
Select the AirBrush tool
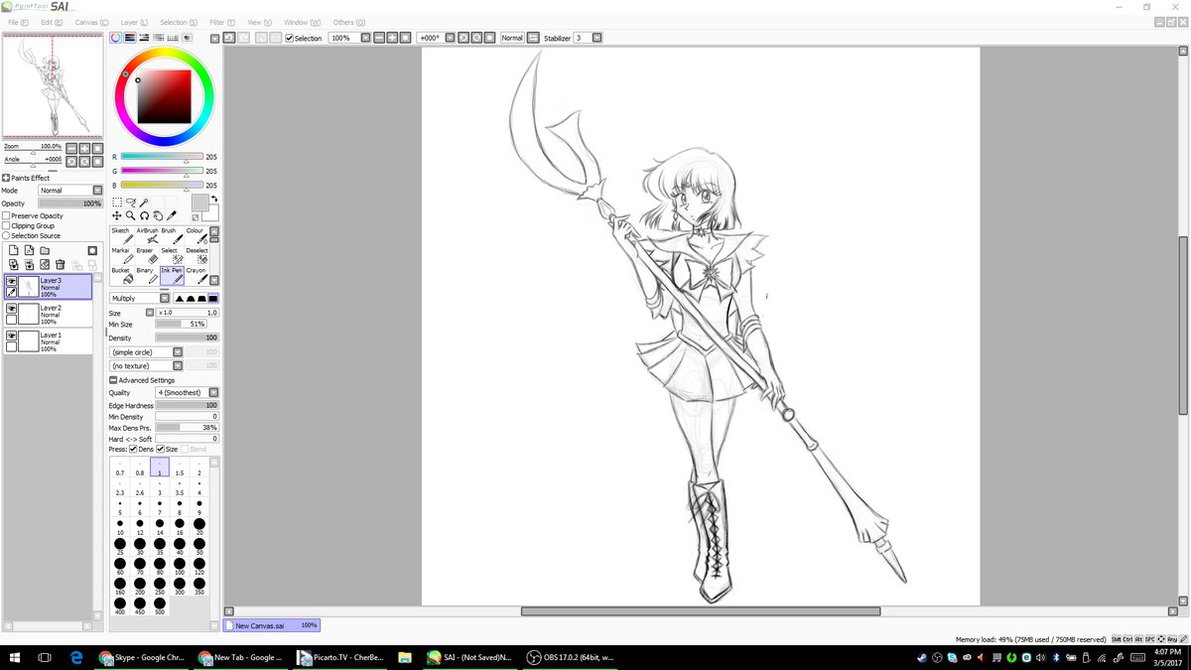tap(147, 235)
